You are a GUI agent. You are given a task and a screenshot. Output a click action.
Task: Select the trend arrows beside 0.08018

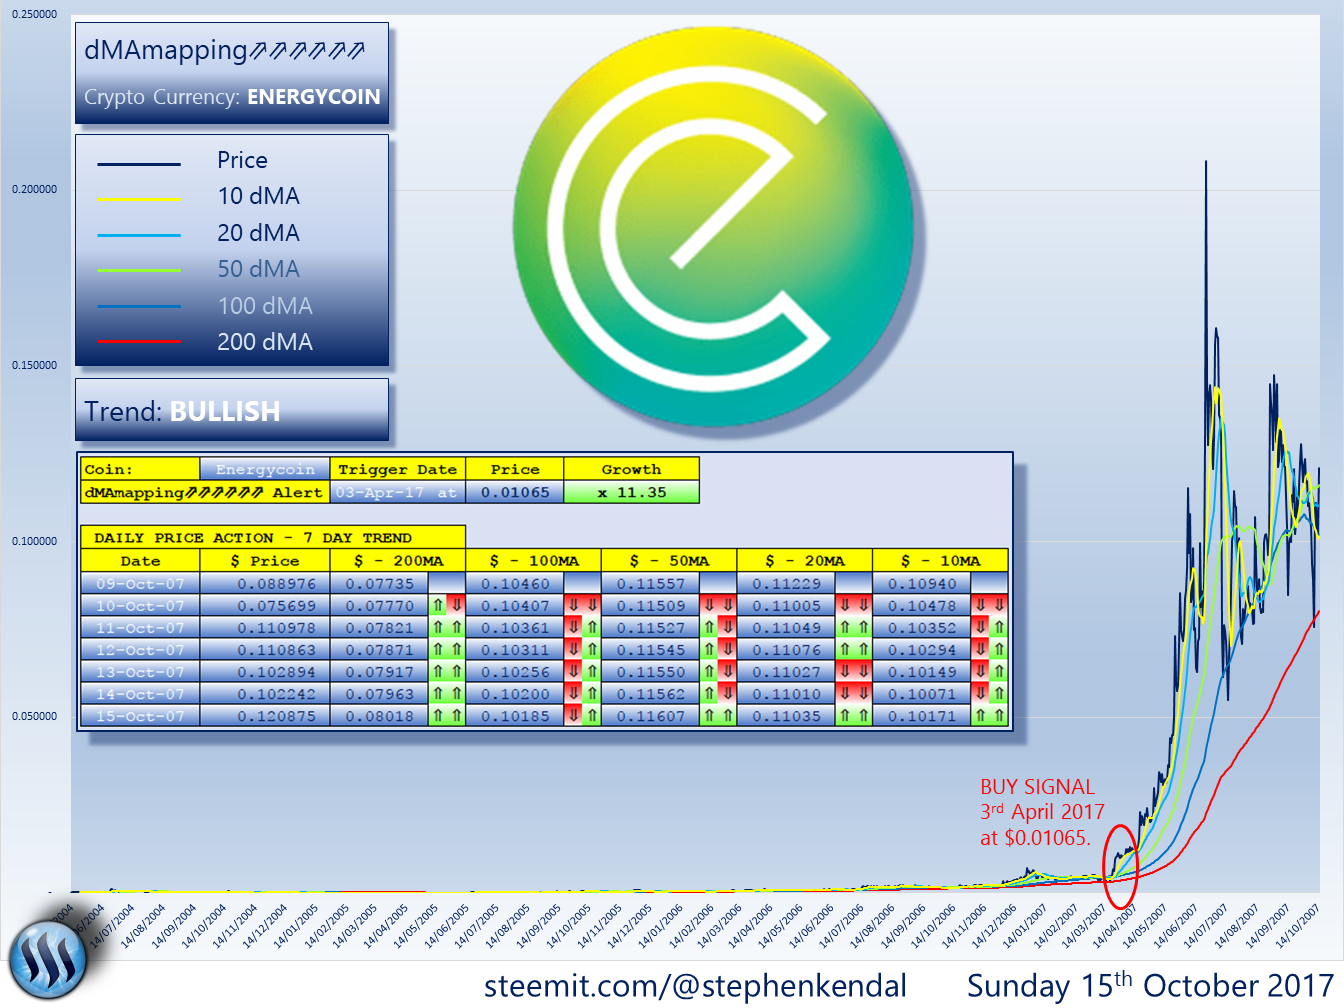[447, 715]
